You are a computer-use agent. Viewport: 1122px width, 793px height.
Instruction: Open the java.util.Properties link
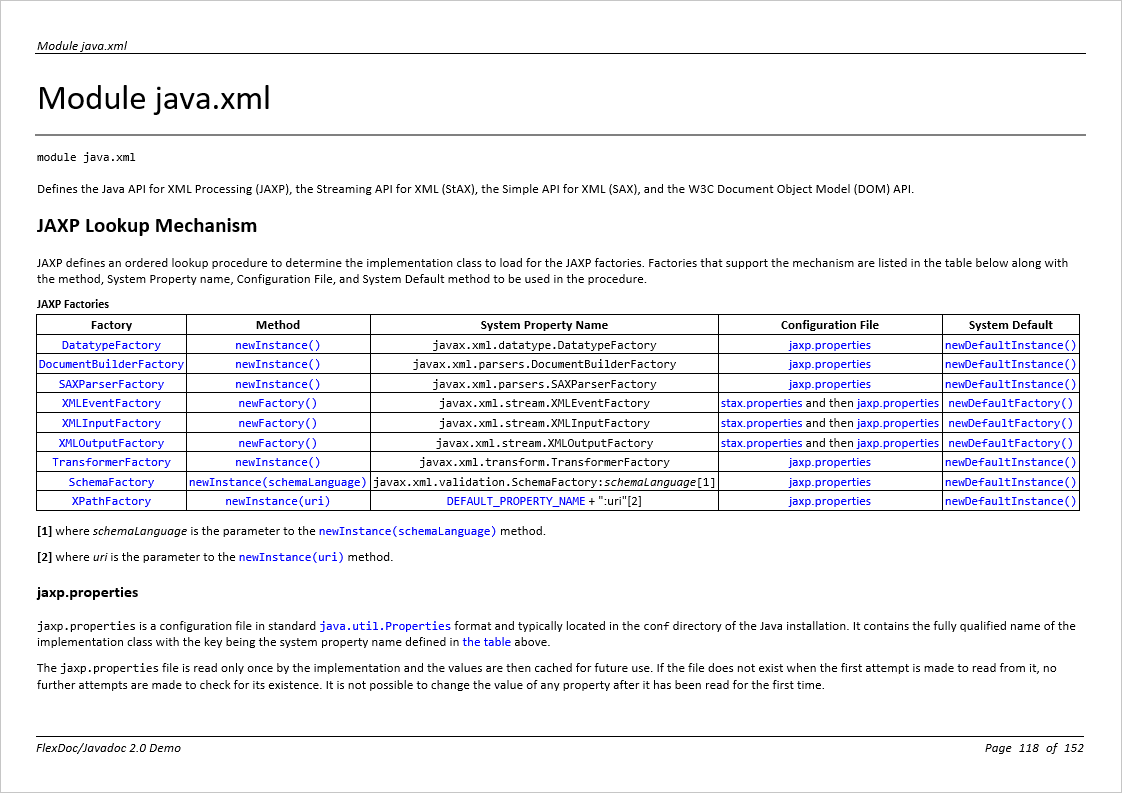pos(385,626)
